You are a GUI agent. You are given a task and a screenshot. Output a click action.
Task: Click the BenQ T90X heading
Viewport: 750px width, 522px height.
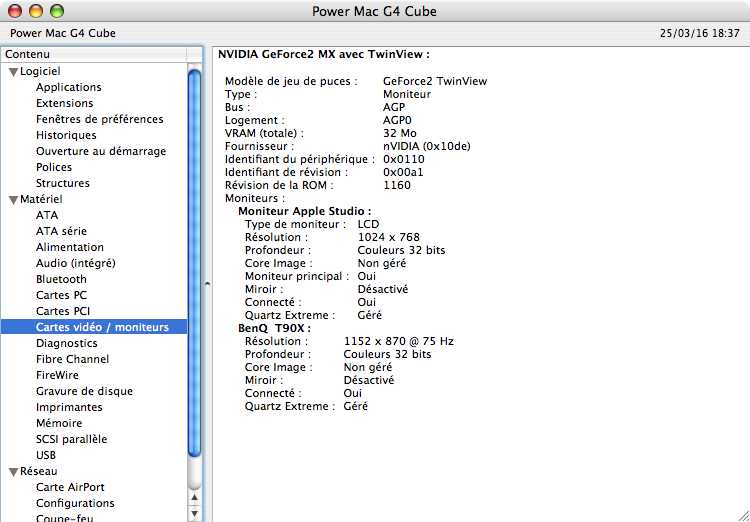(275, 328)
